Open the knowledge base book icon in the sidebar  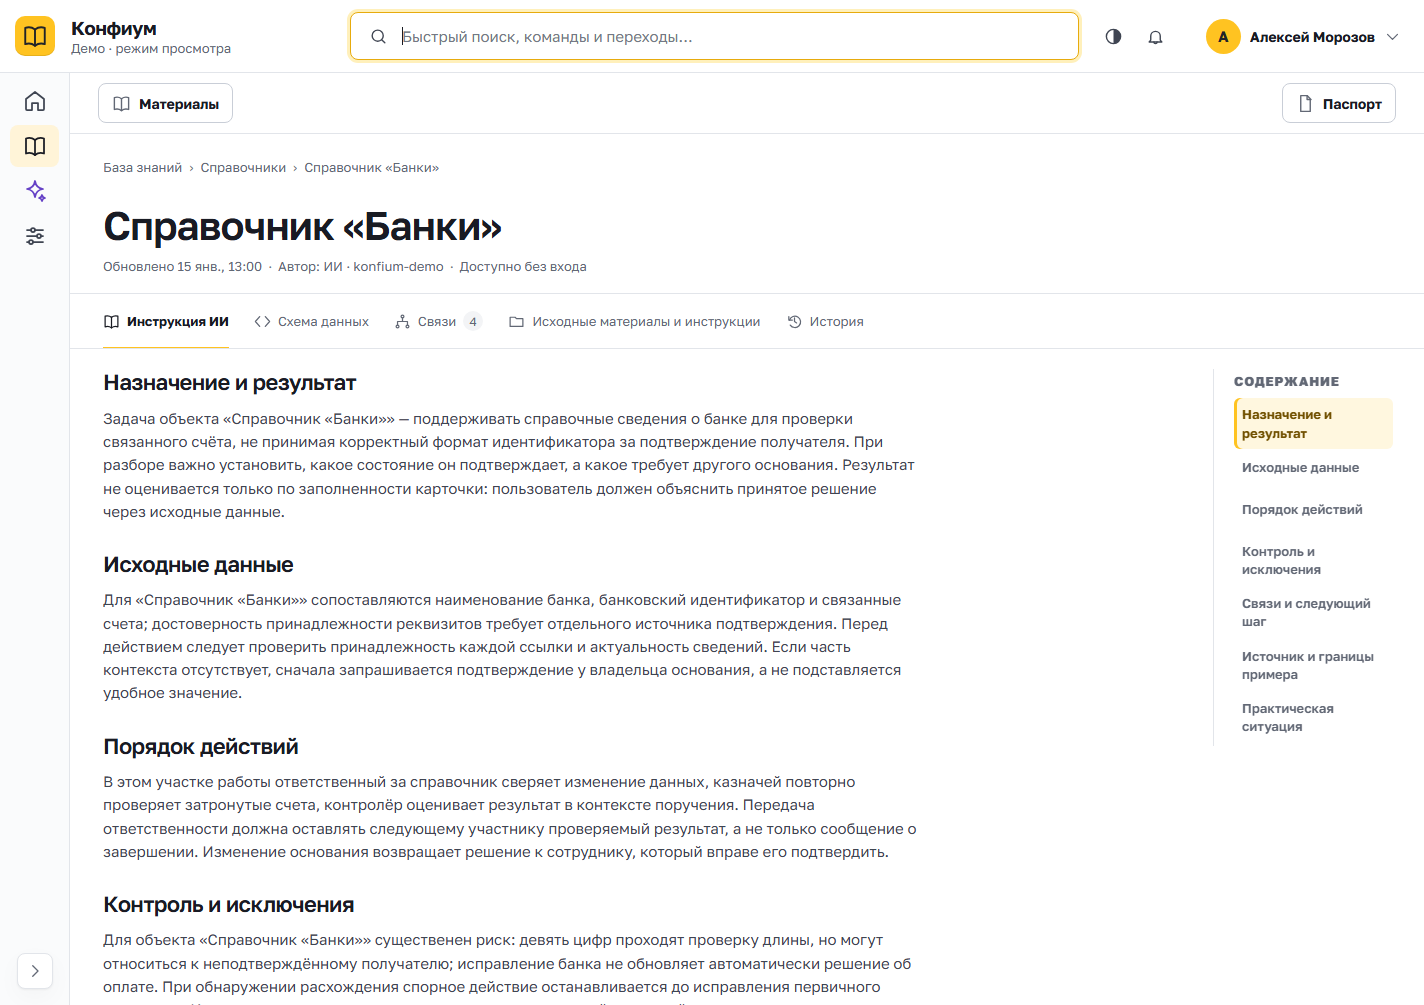(35, 146)
